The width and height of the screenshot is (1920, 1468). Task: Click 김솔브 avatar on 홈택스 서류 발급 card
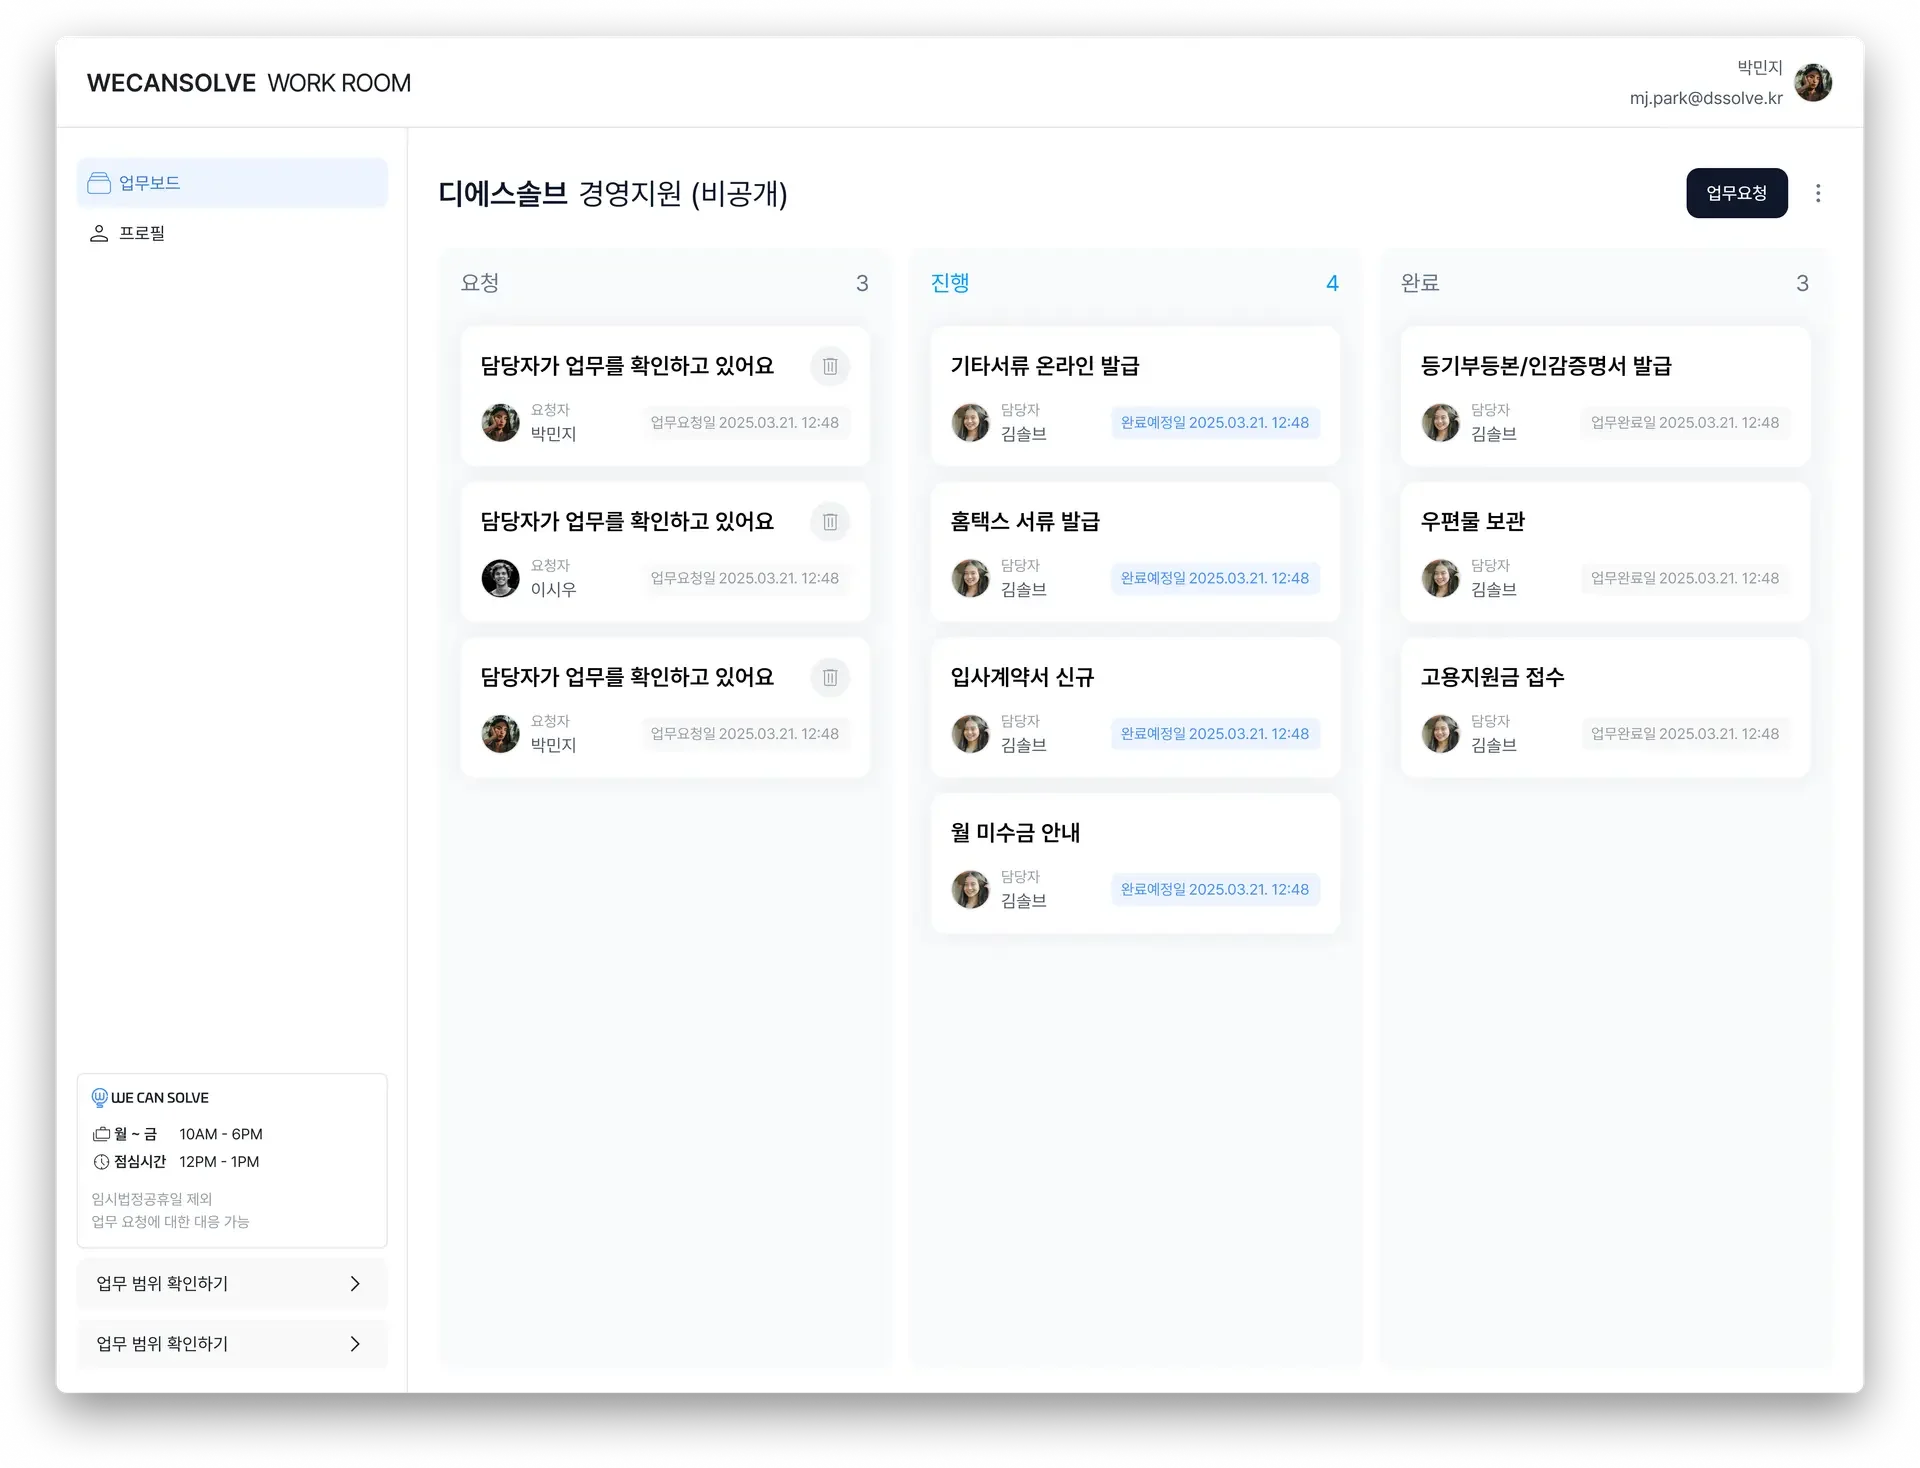tap(970, 578)
